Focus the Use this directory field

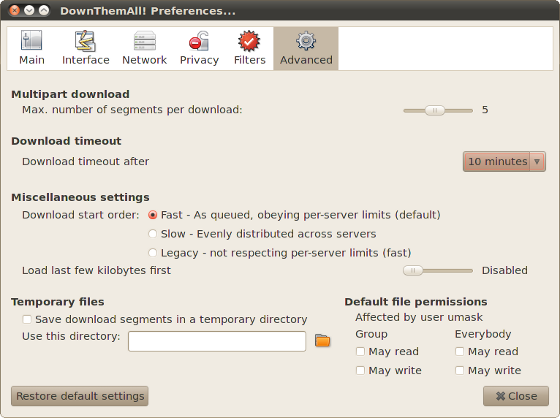tap(217, 341)
